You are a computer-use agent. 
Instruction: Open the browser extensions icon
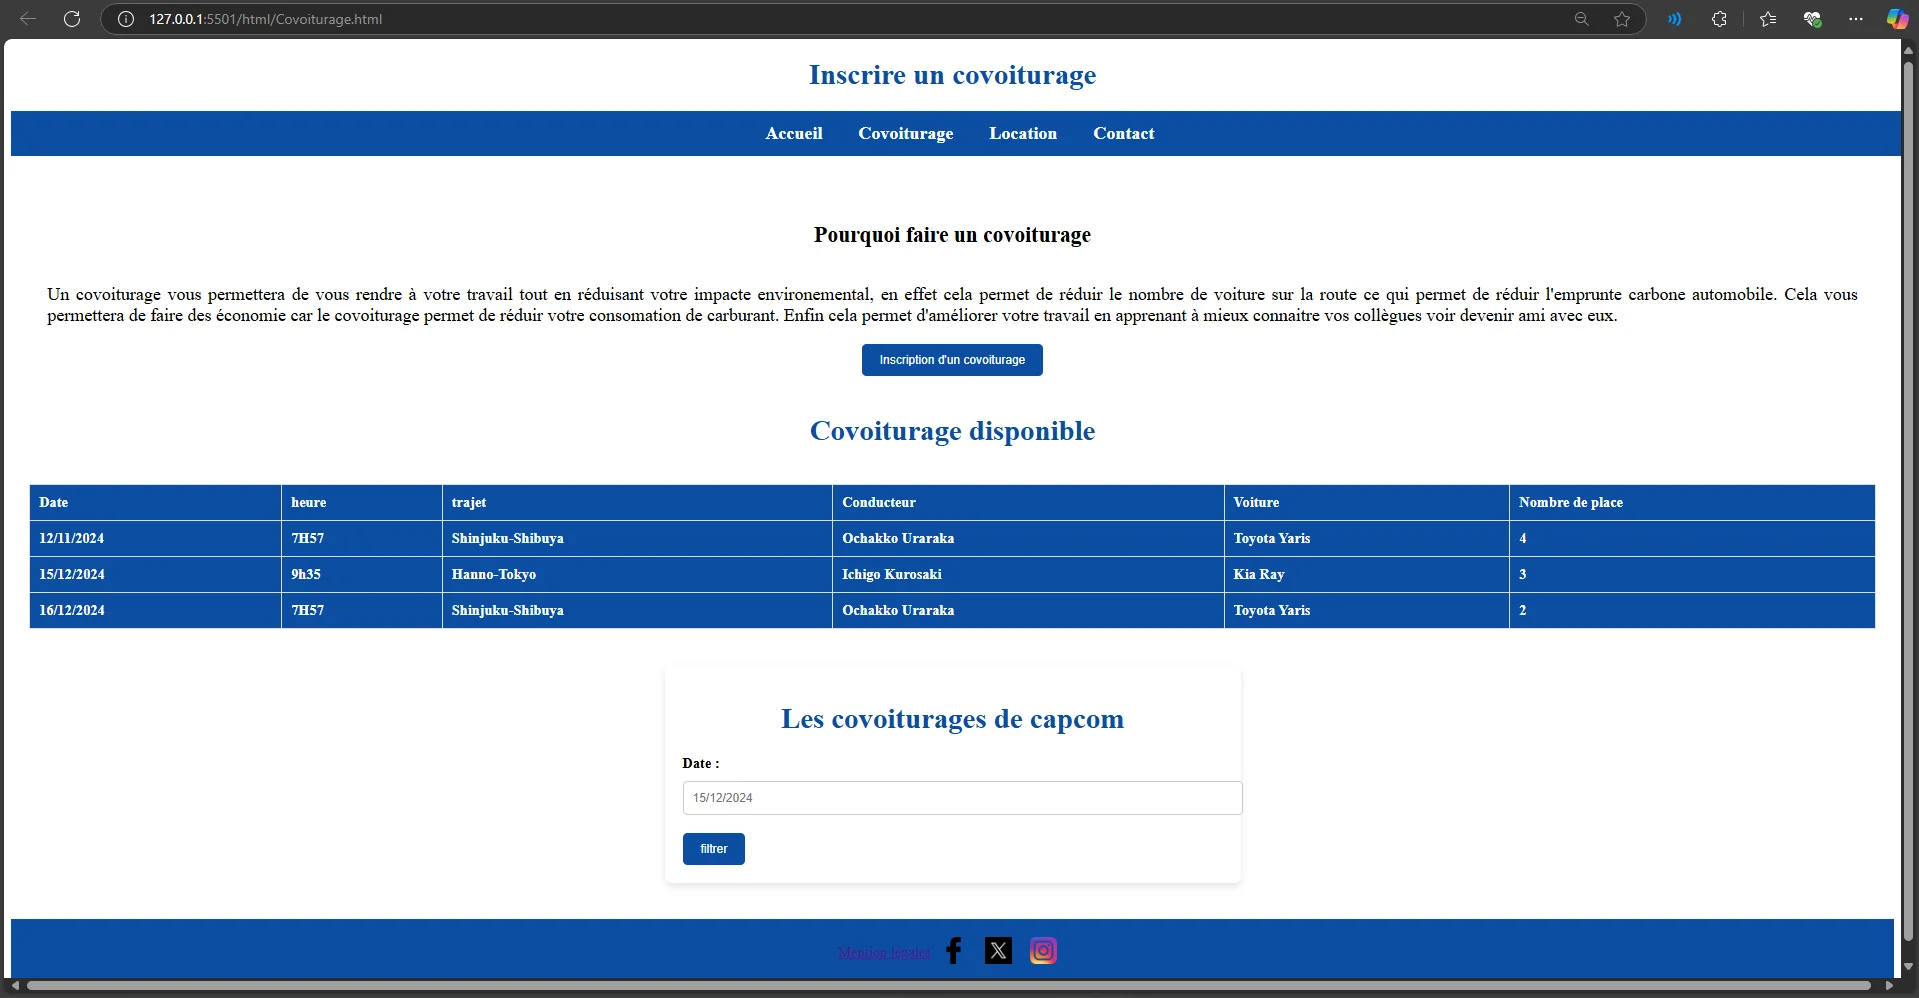tap(1720, 19)
